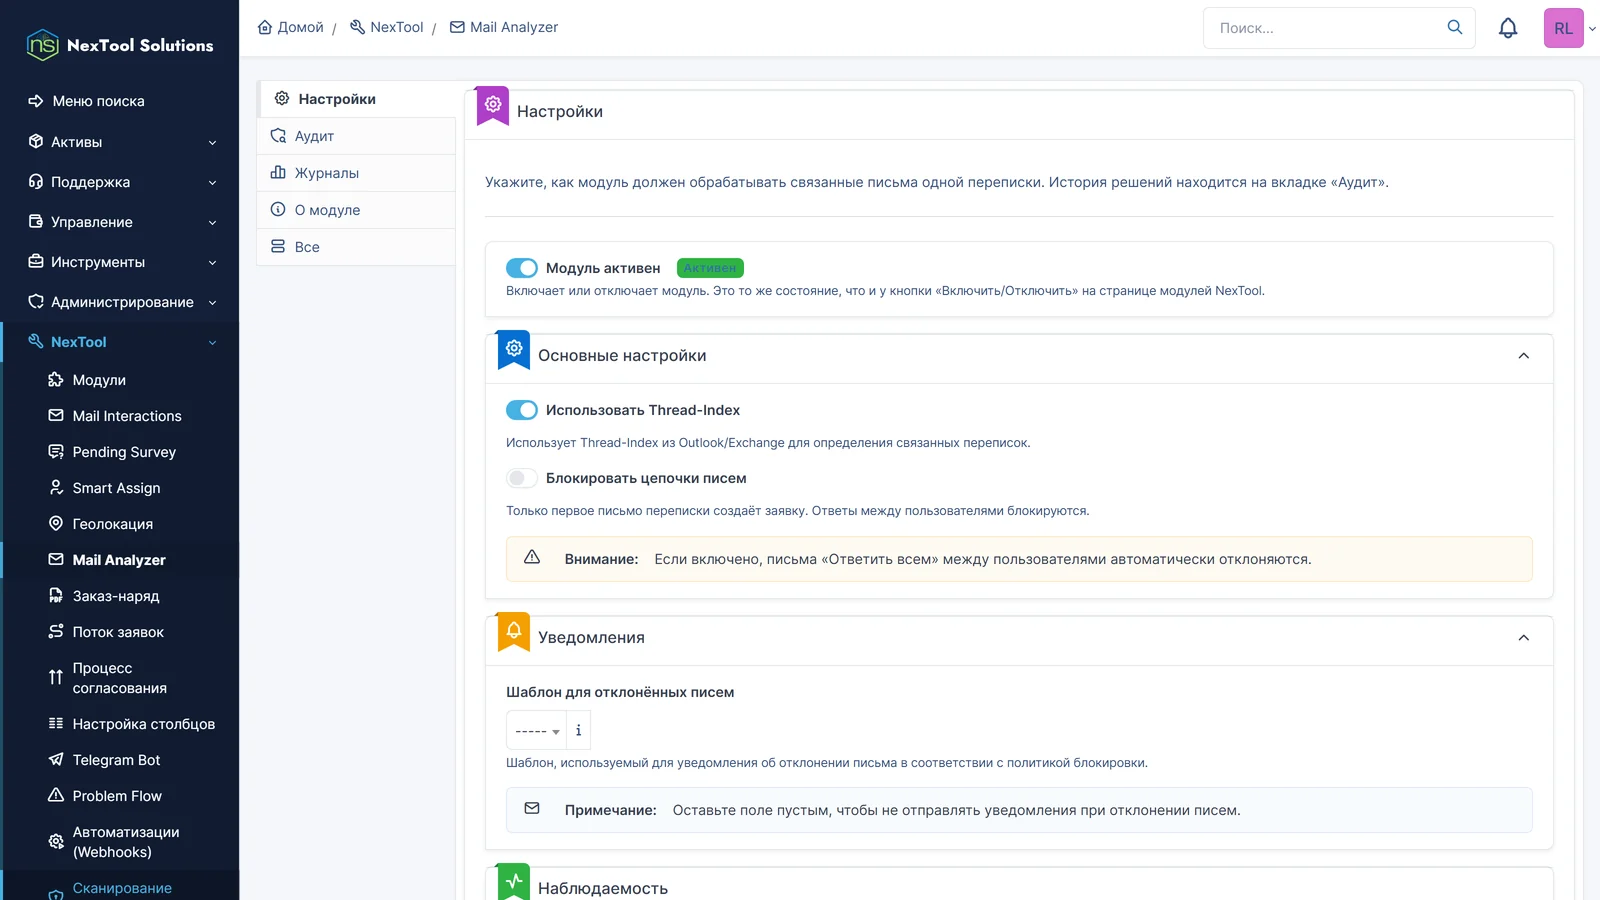Expand the Поддержка sidebar menu

coord(120,182)
